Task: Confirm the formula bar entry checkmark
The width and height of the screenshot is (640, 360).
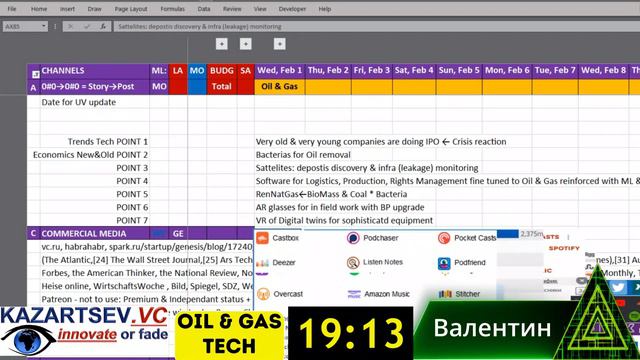Action: tap(87, 27)
